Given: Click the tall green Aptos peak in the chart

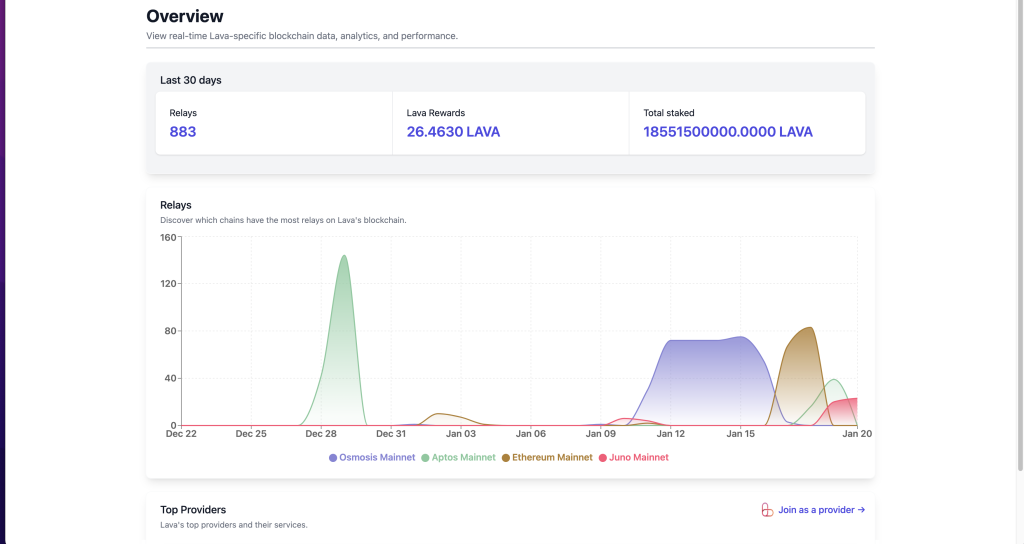Looking at the screenshot, I should (x=344, y=300).
